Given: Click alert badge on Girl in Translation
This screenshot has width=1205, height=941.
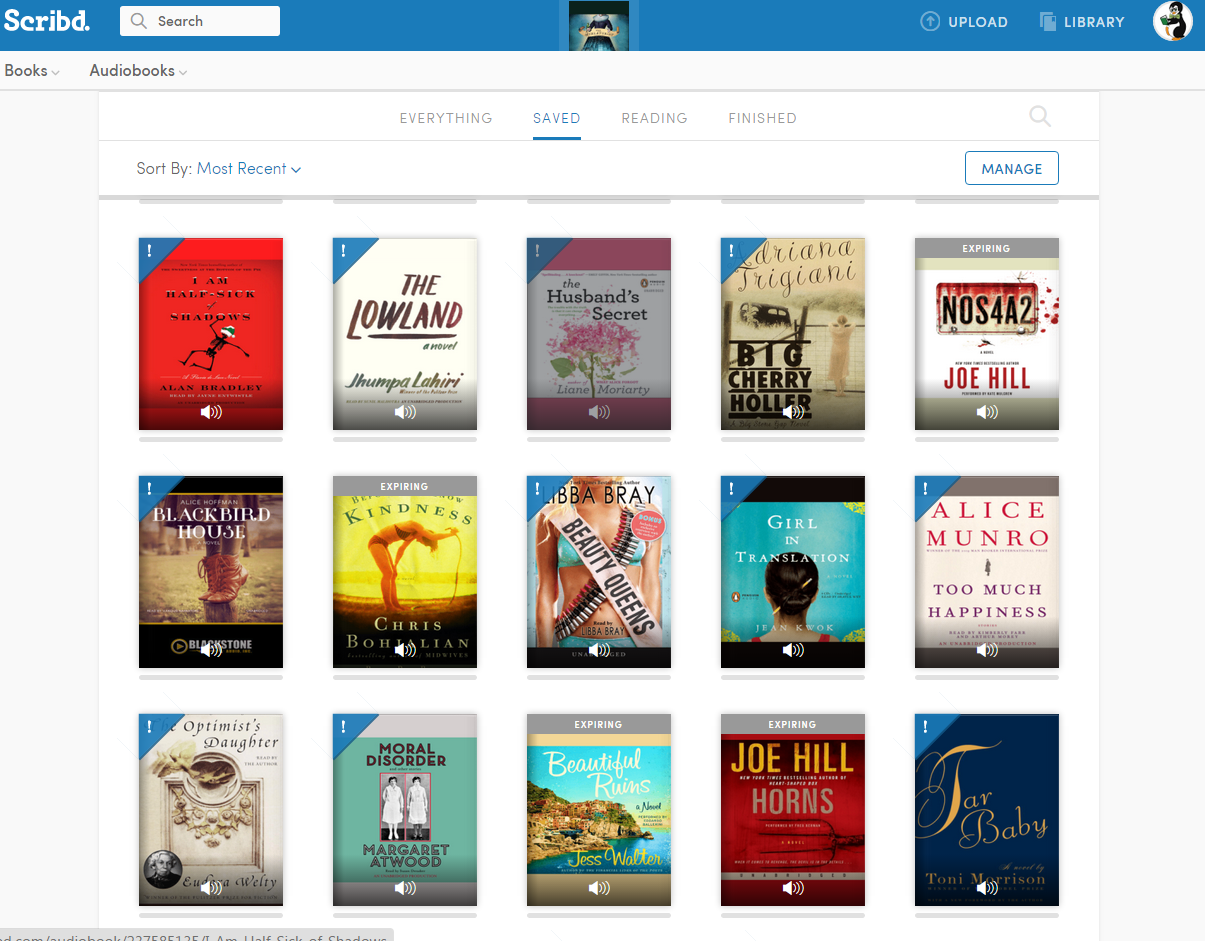Looking at the screenshot, I should click(734, 490).
